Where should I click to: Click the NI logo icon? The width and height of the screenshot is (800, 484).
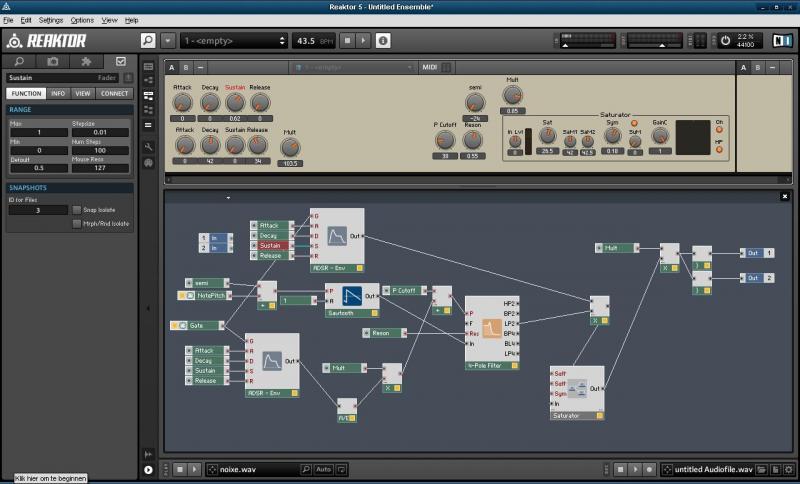(782, 40)
